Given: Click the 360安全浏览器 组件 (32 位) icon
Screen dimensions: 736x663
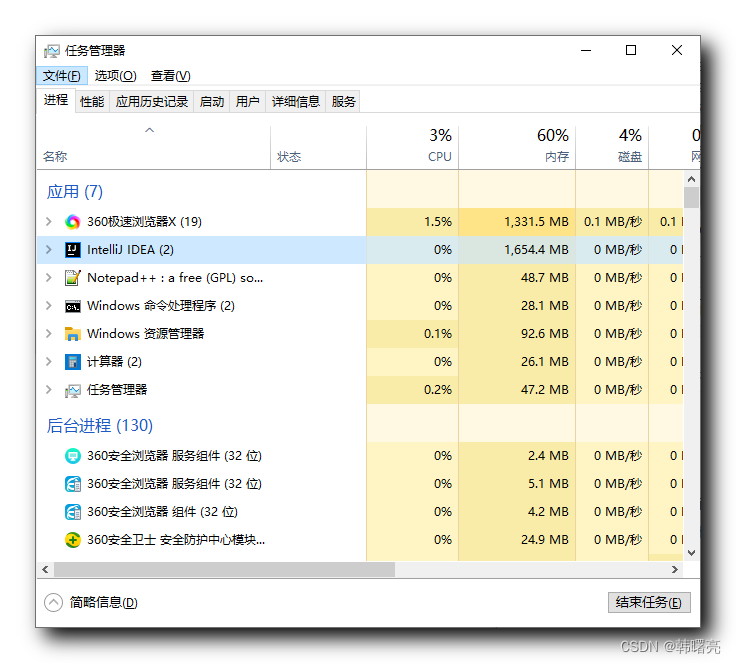Looking at the screenshot, I should click(x=72, y=512).
